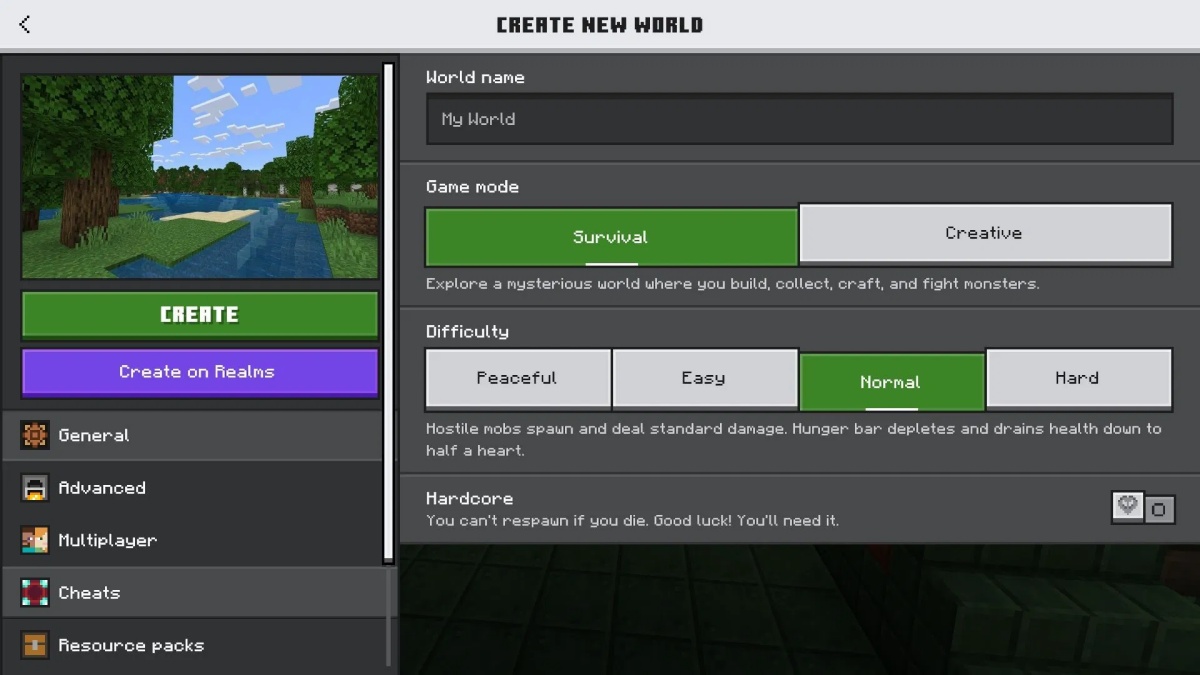The width and height of the screenshot is (1200, 675).
Task: Click the World name input field
Action: (798, 118)
